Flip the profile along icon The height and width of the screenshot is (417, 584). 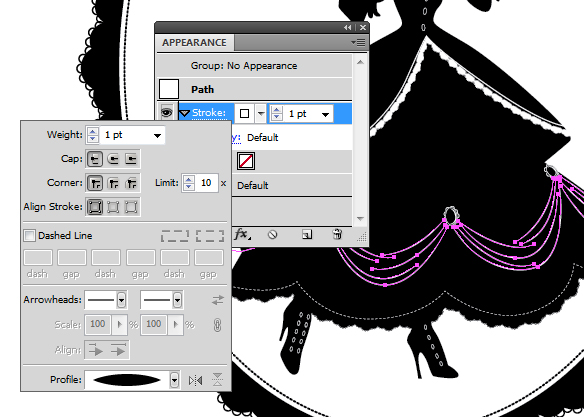pyautogui.click(x=196, y=380)
